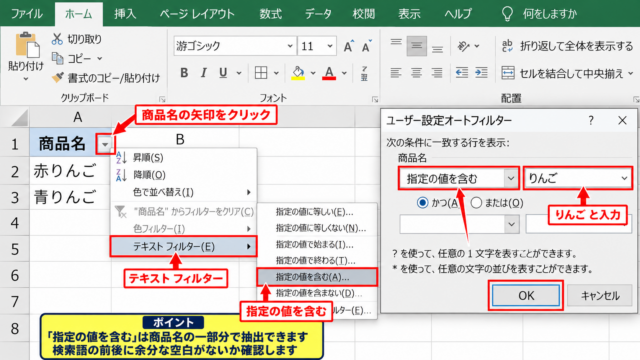This screenshot has width=640, height=360.
Task: Click OK in the autofilter dialog
Action: click(x=526, y=295)
